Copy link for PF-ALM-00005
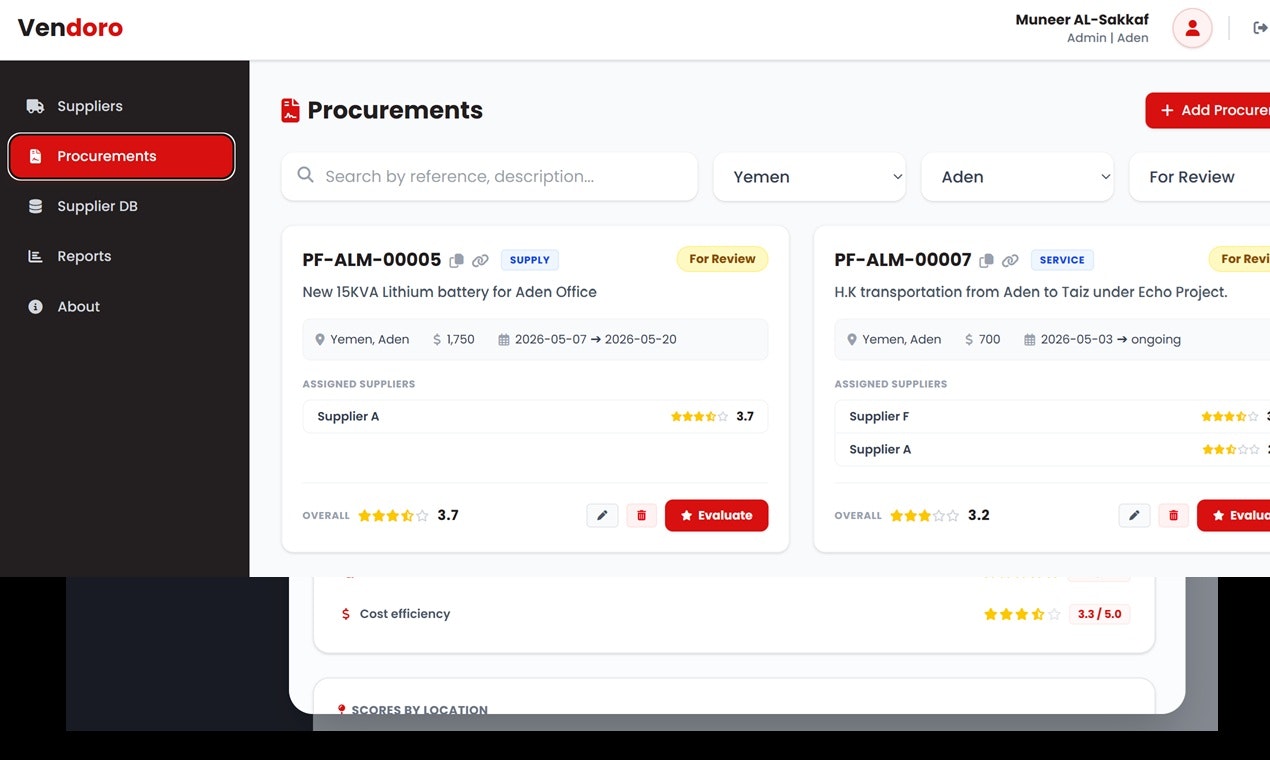This screenshot has height=760, width=1270. click(480, 260)
